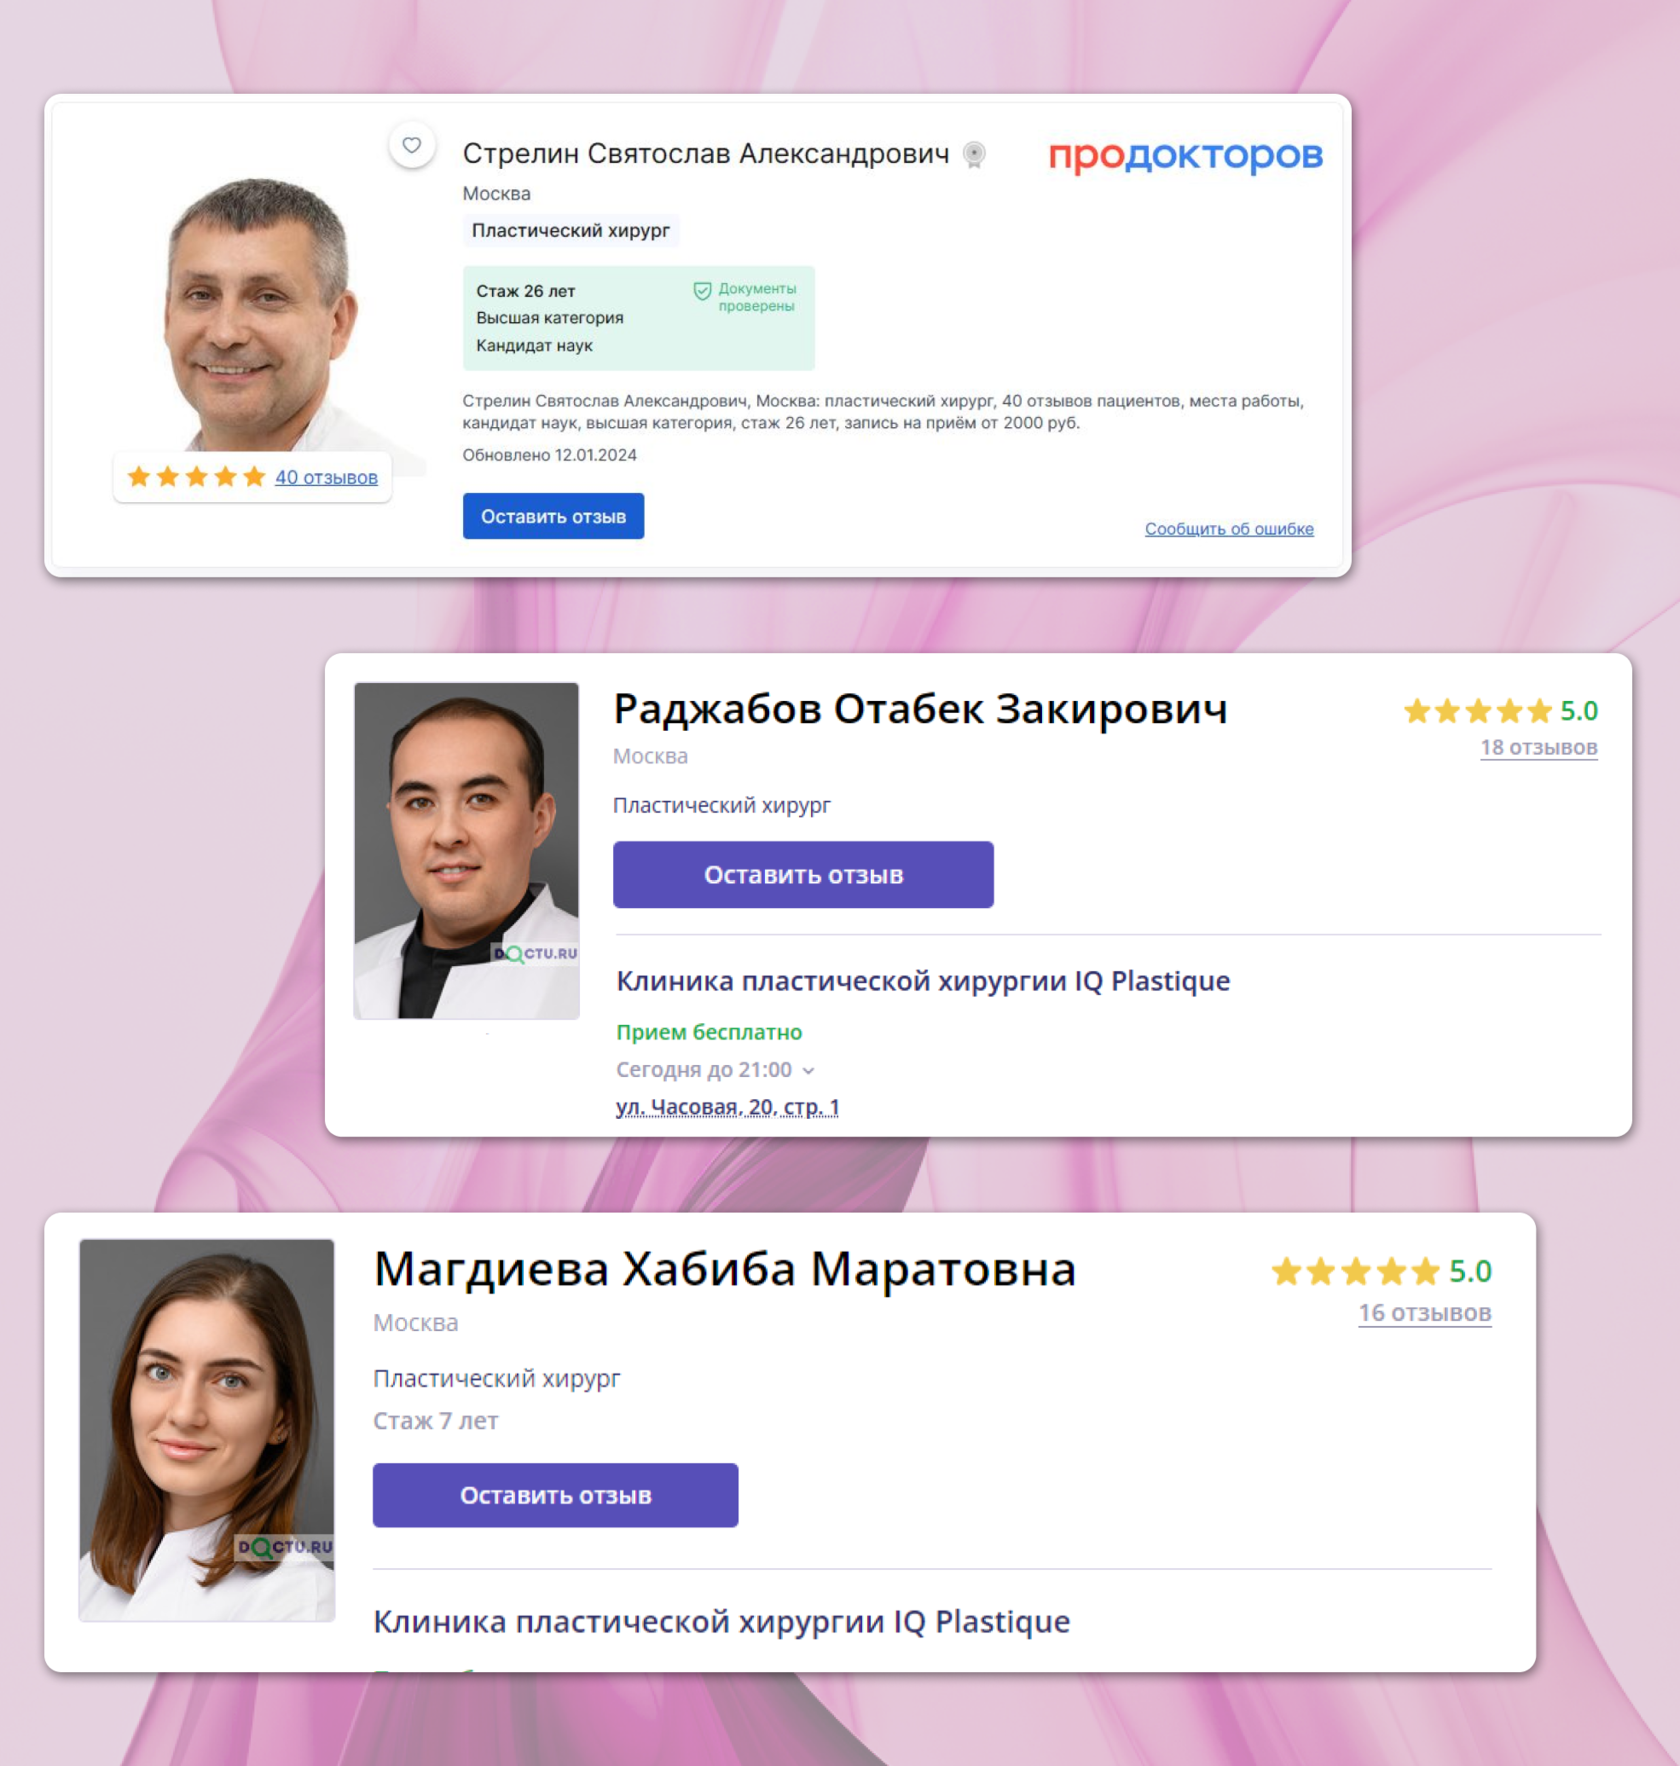Click Оставить отзыв for Стрелин
The image size is (1680, 1766).
pos(553,516)
